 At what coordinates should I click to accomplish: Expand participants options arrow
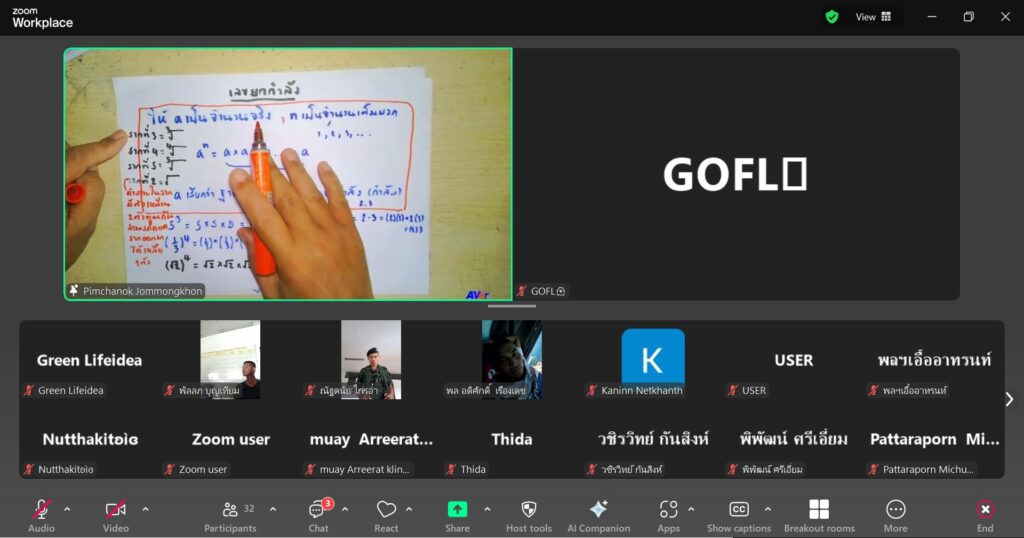pyautogui.click(x=273, y=509)
